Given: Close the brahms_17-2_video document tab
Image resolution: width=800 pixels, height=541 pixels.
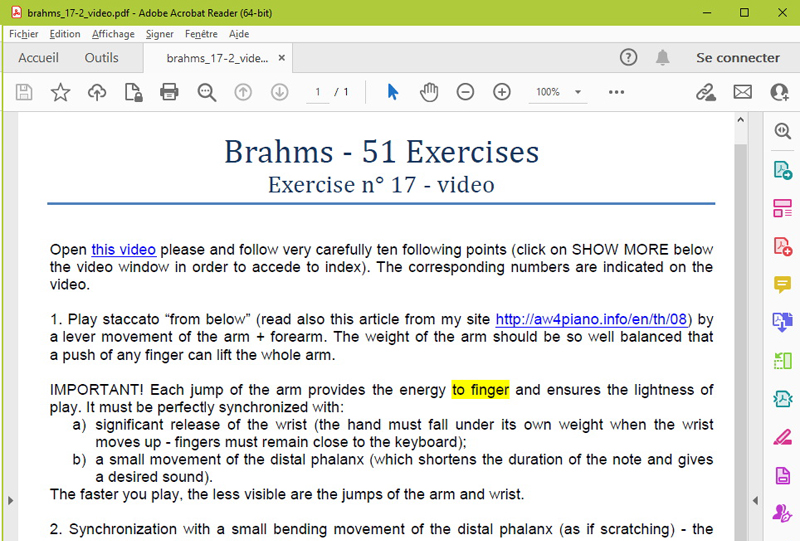Looking at the screenshot, I should [282, 58].
